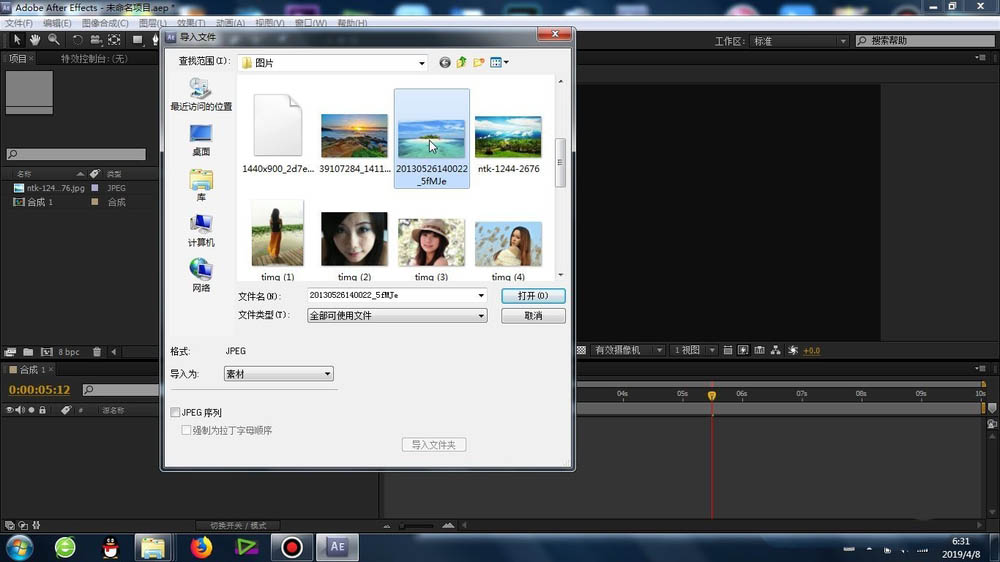Screen dimensions: 1000x562
Task: Create new composition icon in project panel
Action: click(x=47, y=351)
